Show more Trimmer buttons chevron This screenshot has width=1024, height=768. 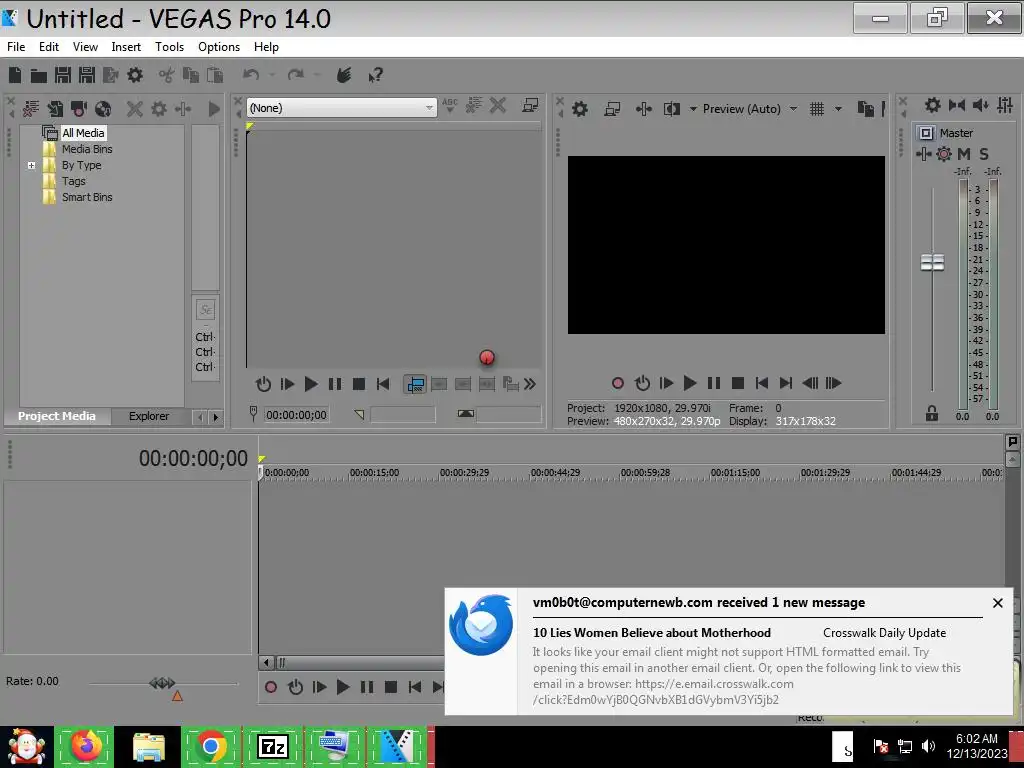[x=530, y=384]
